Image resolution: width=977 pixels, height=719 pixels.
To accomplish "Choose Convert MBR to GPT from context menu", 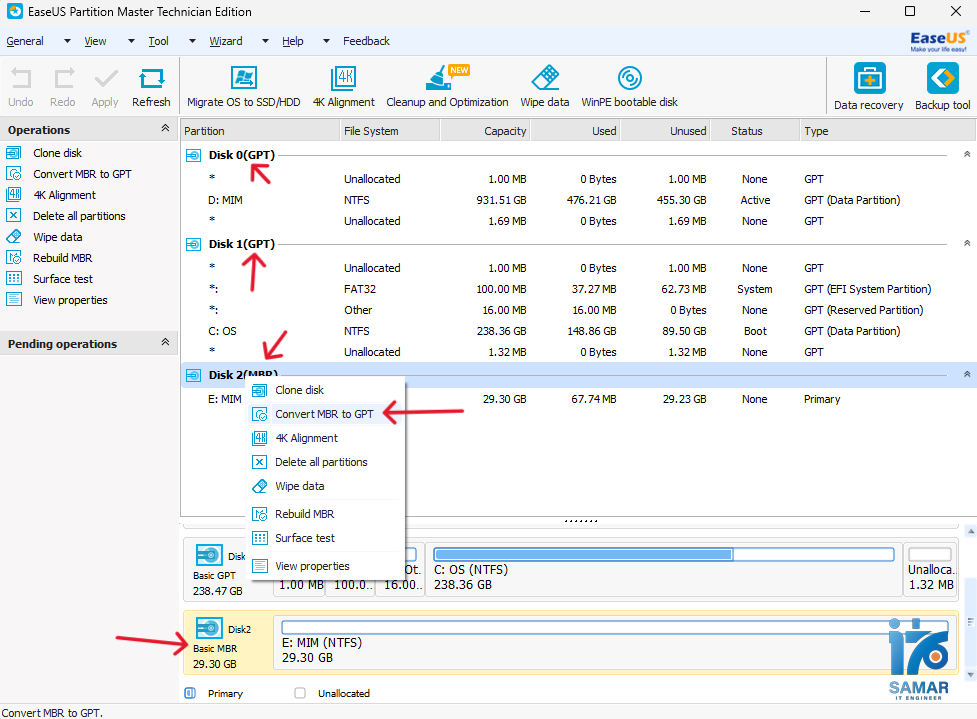I will [324, 413].
